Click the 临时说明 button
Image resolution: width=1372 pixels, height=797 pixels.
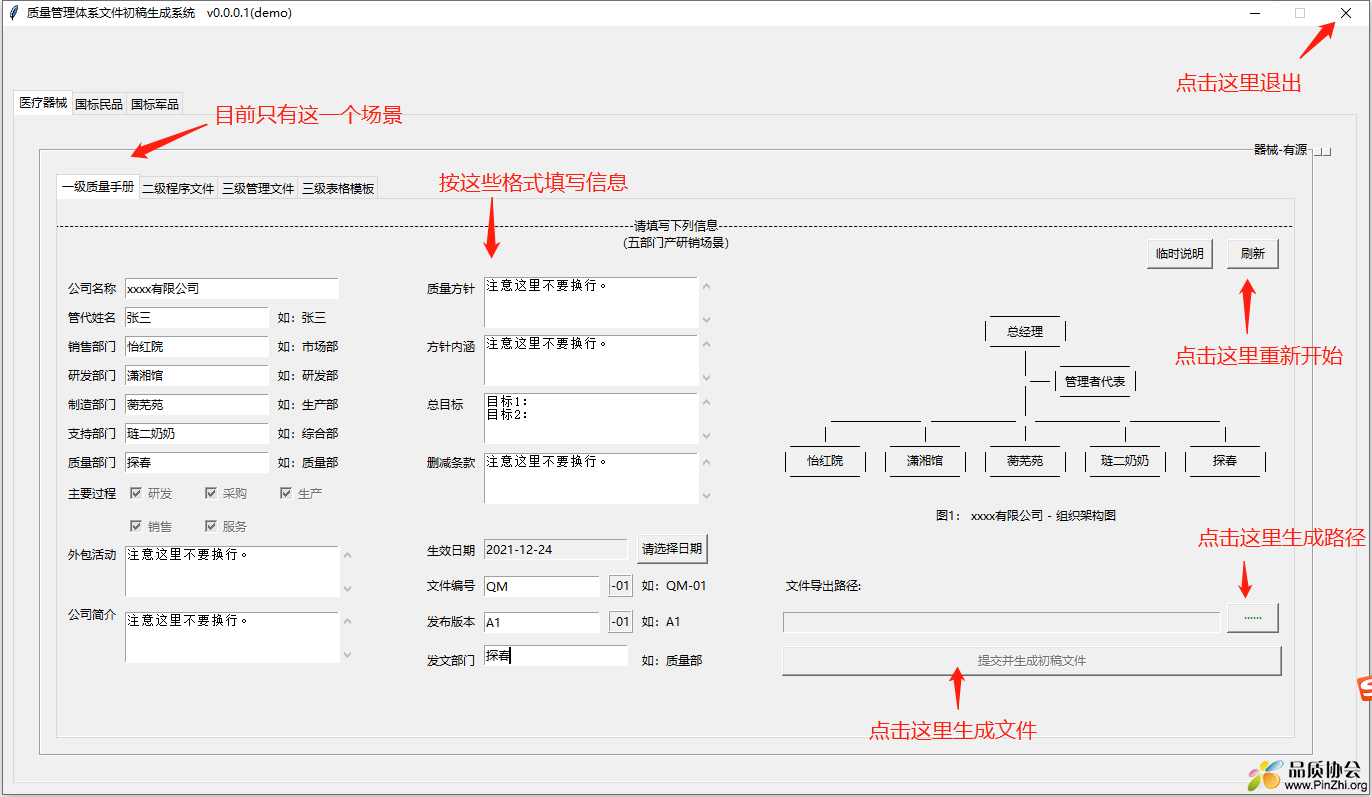pos(1180,254)
